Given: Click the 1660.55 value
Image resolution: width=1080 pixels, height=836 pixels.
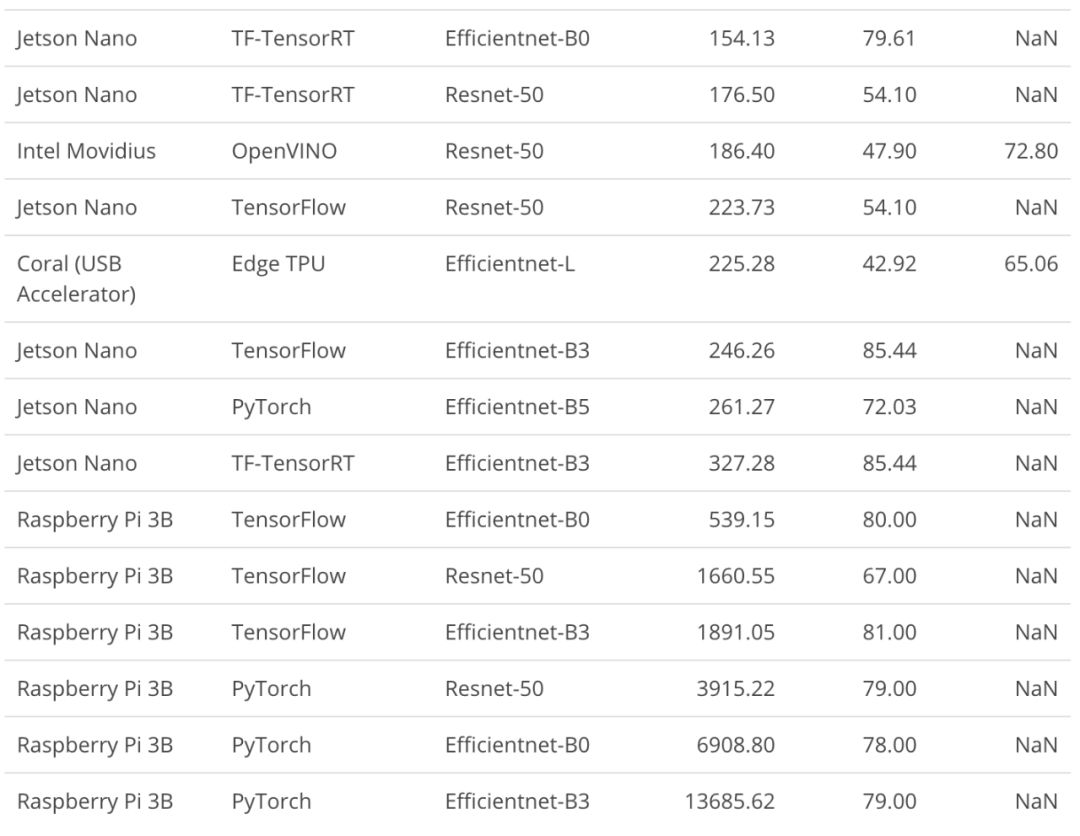Looking at the screenshot, I should [736, 576].
